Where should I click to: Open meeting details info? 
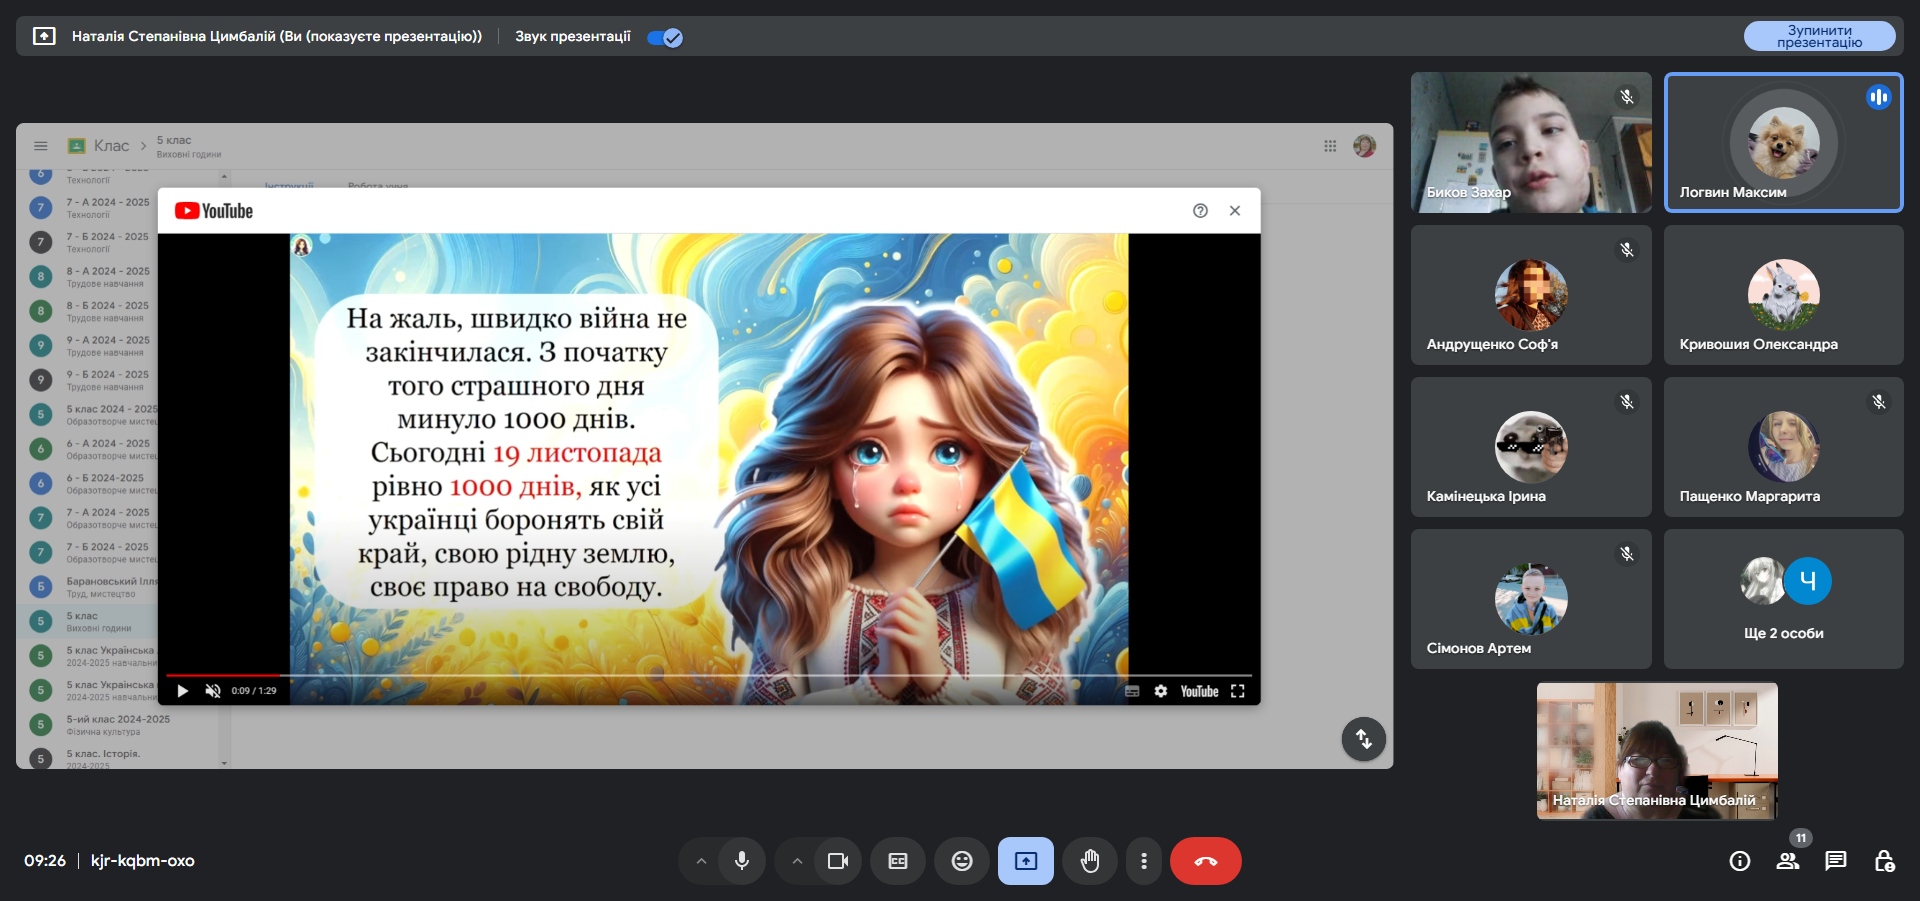tap(1740, 861)
